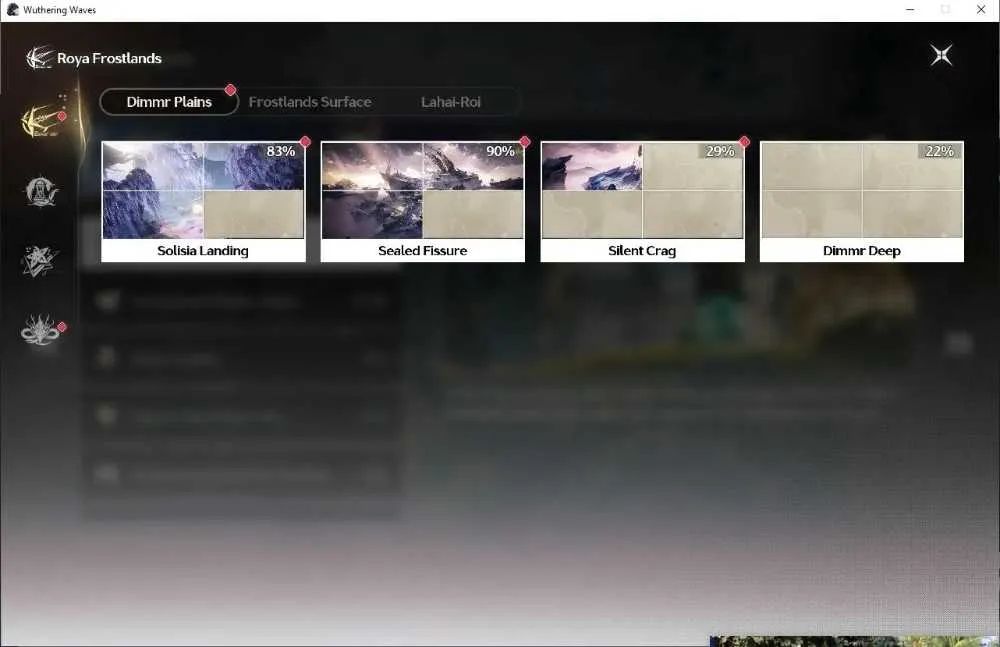Viewport: 1000px width, 647px height.
Task: Close the Wuthering Waves window
Action: point(981,10)
